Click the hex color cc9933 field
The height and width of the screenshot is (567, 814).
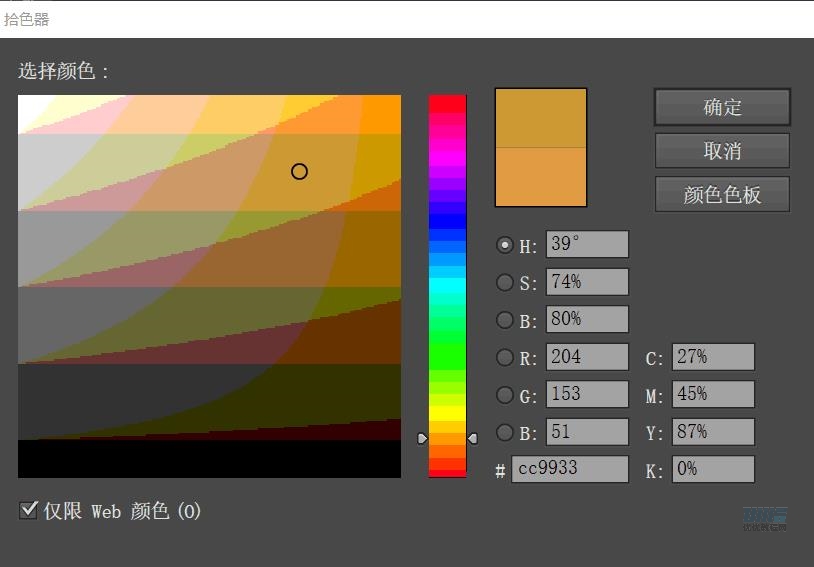pyautogui.click(x=569, y=469)
